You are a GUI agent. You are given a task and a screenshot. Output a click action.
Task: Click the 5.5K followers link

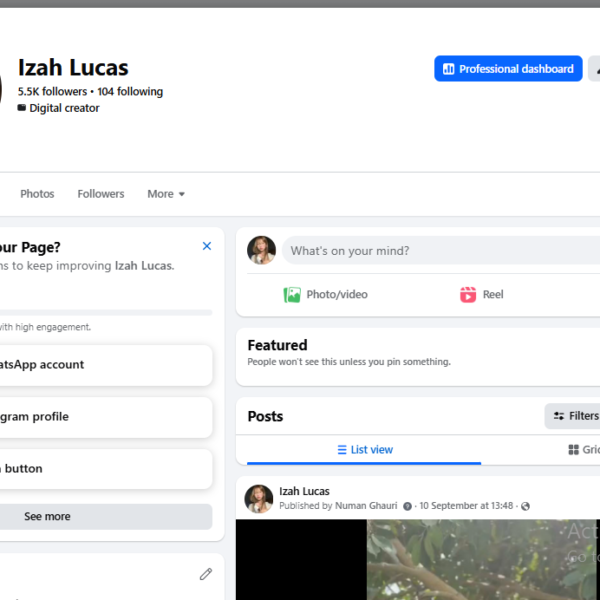(x=52, y=92)
